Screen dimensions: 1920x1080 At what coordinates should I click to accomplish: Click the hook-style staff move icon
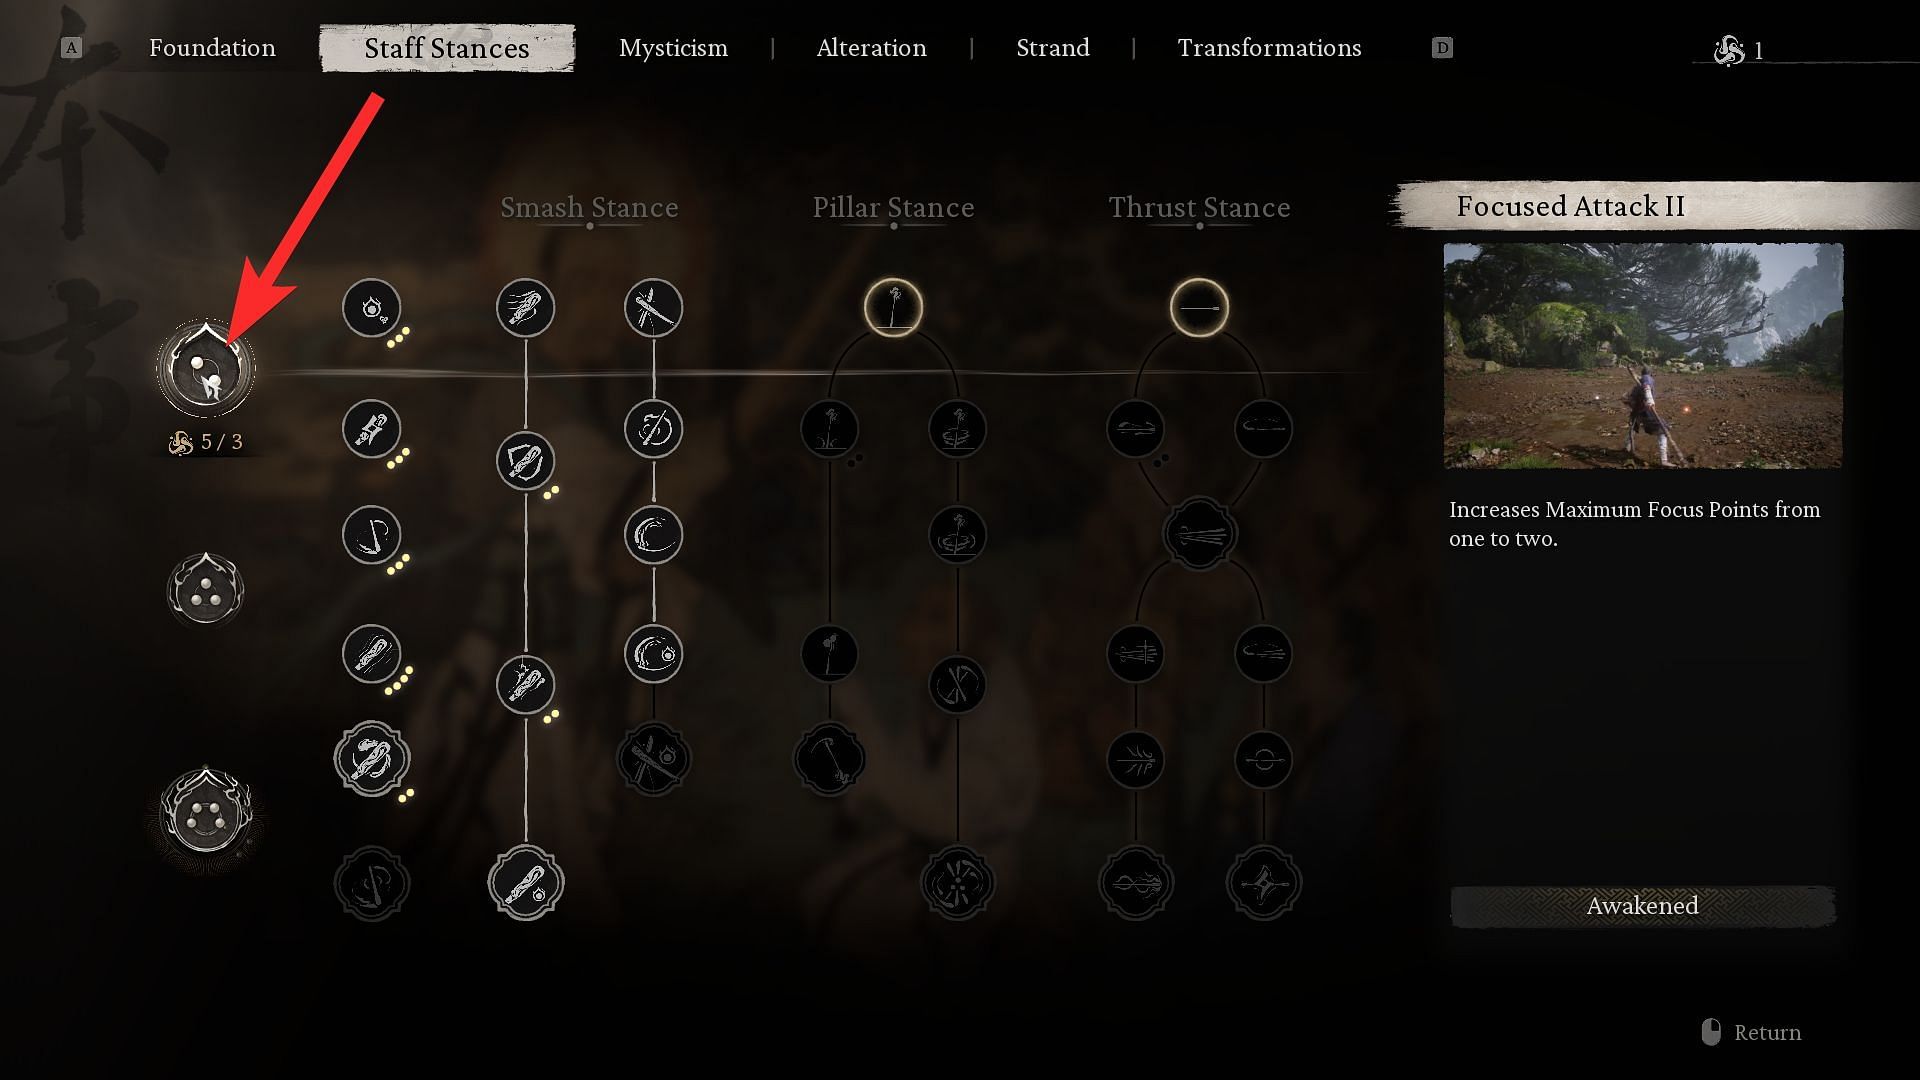click(x=372, y=533)
